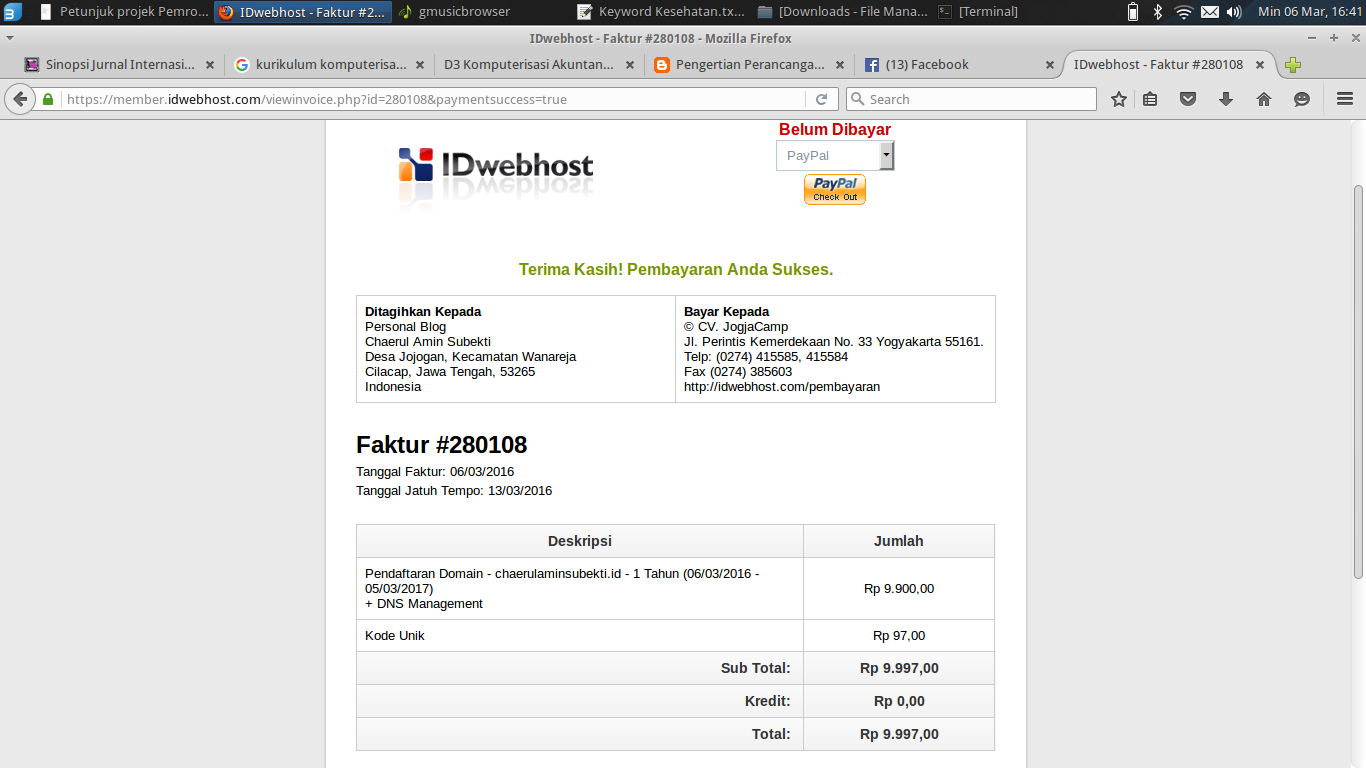Switch to kurikulum komputerisa Google tab
The image size is (1366, 768).
[330, 65]
